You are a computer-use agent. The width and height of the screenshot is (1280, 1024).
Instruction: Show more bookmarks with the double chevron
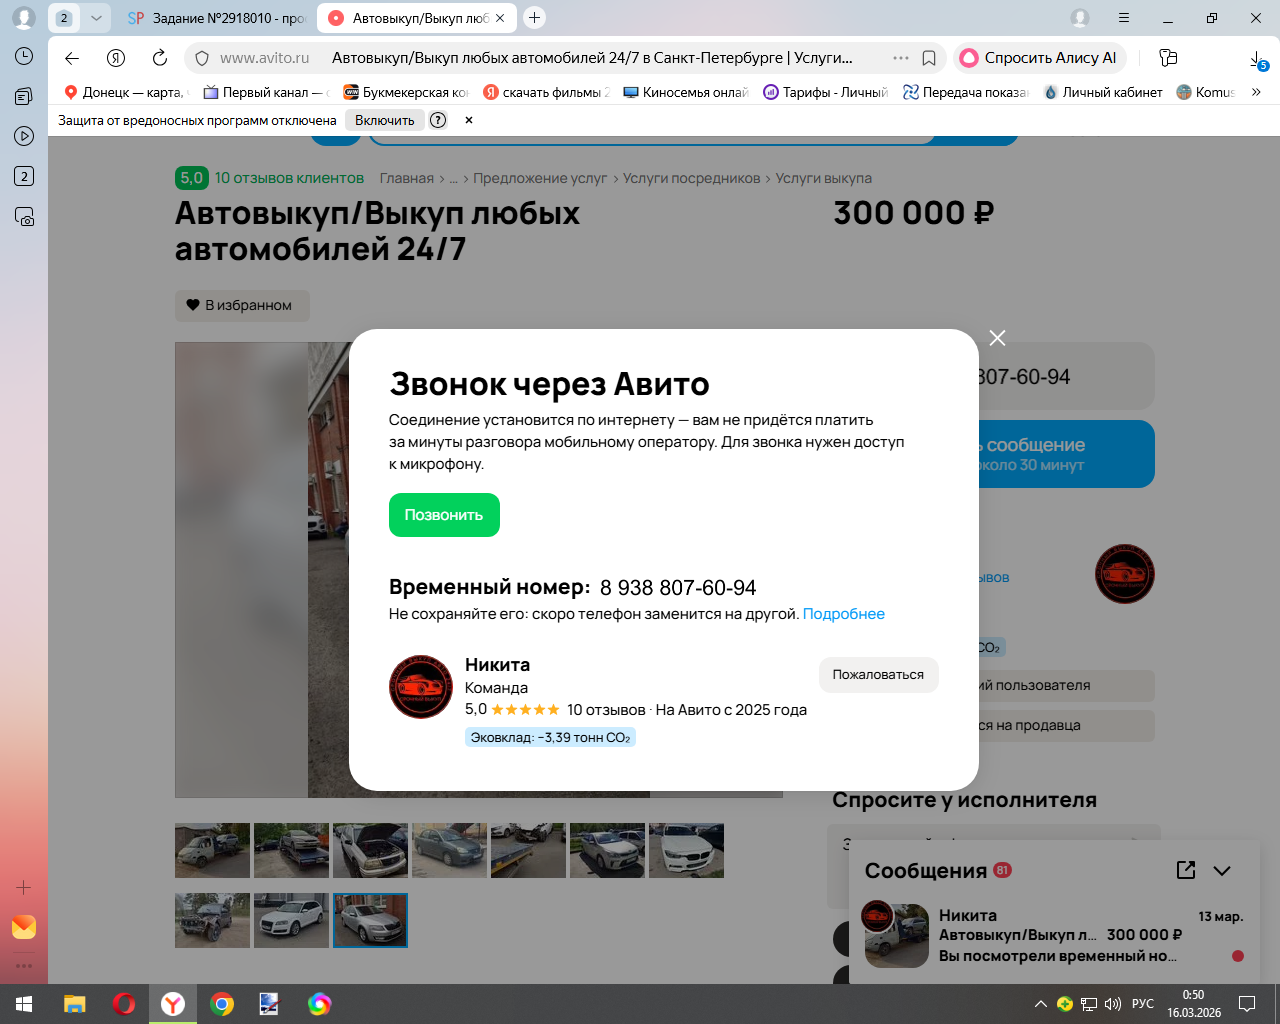point(1257,92)
